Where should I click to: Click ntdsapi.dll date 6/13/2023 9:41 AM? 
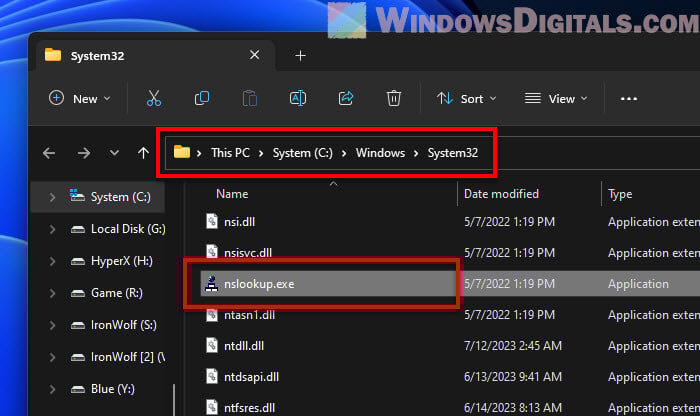(512, 377)
